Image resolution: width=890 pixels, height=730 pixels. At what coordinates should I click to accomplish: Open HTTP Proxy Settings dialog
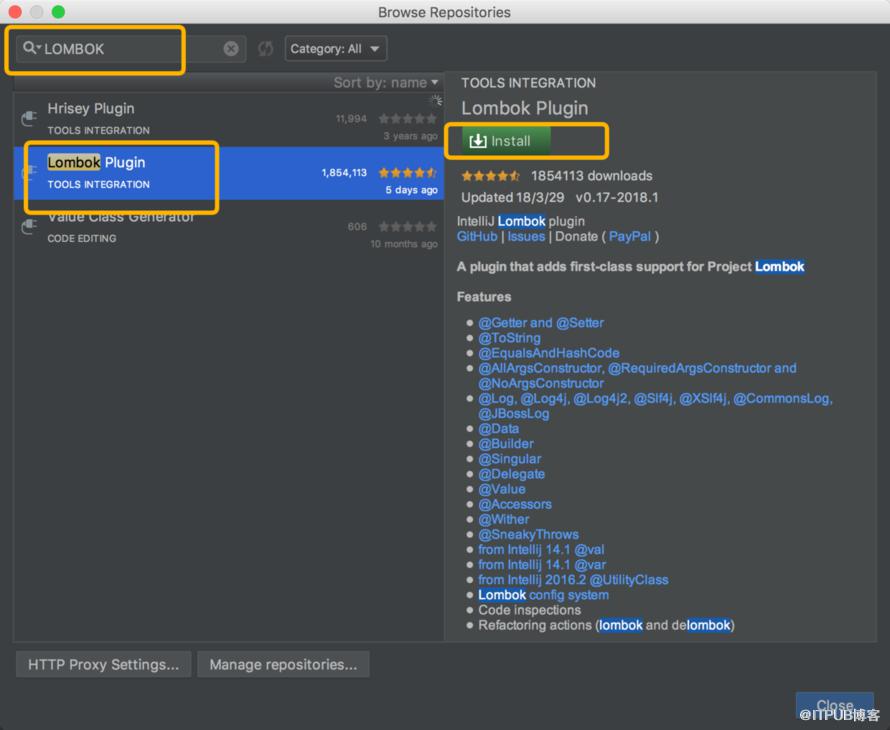click(103, 664)
